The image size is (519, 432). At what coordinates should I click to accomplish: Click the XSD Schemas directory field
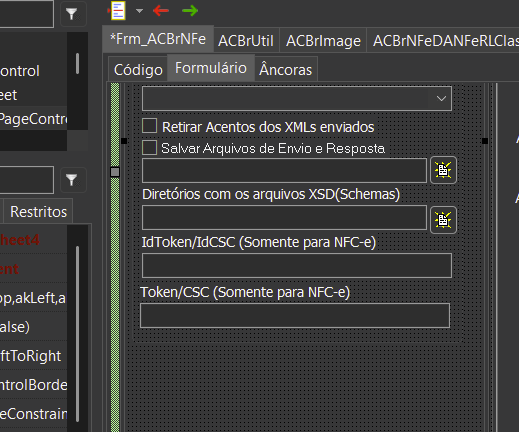pos(284,218)
